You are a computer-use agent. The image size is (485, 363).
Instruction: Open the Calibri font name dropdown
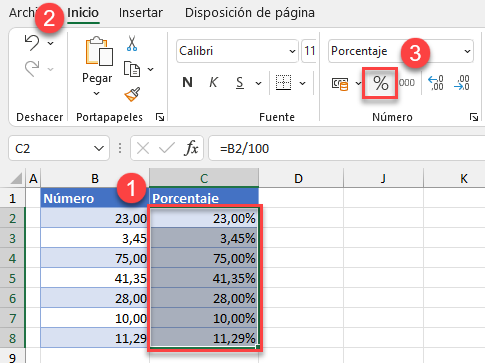pos(292,51)
